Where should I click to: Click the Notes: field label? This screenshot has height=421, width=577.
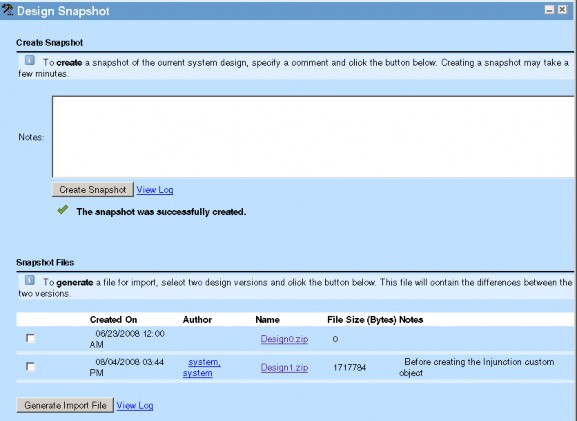point(31,137)
